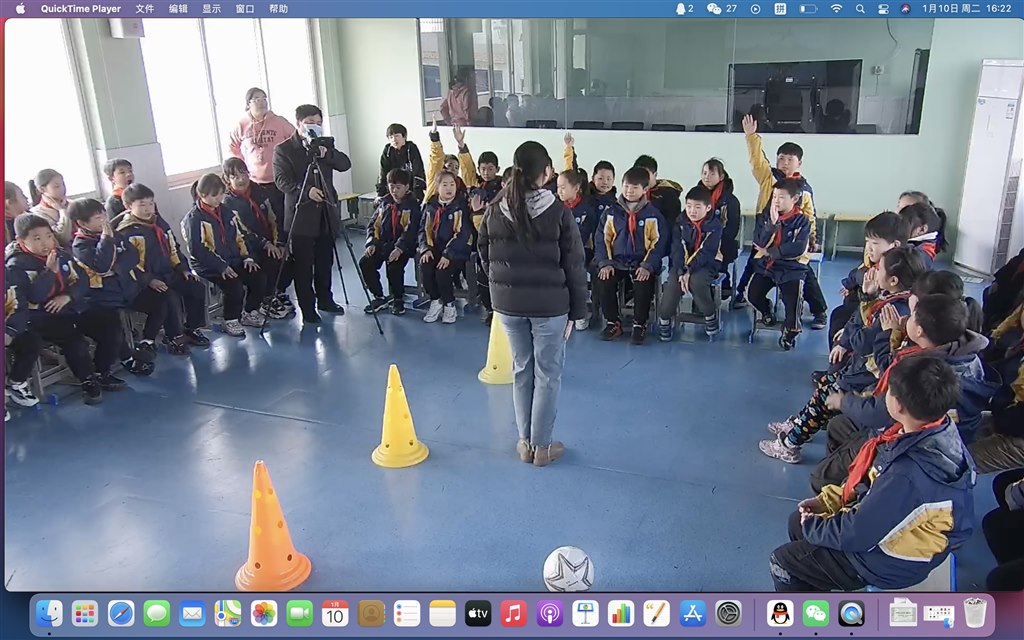This screenshot has width=1024, height=640.
Task: Open the QuickTime Player application menu
Action: (x=81, y=8)
